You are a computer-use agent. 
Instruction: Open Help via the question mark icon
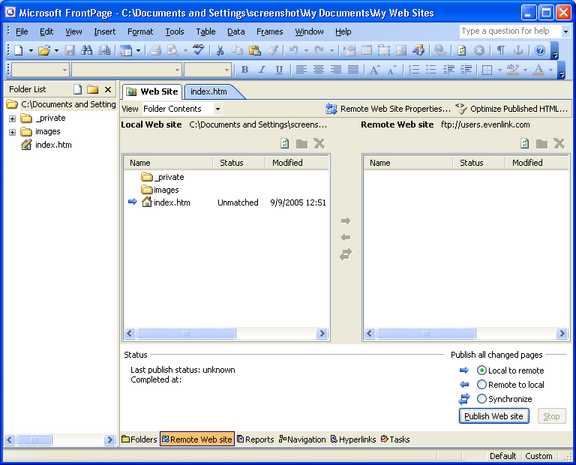540,50
